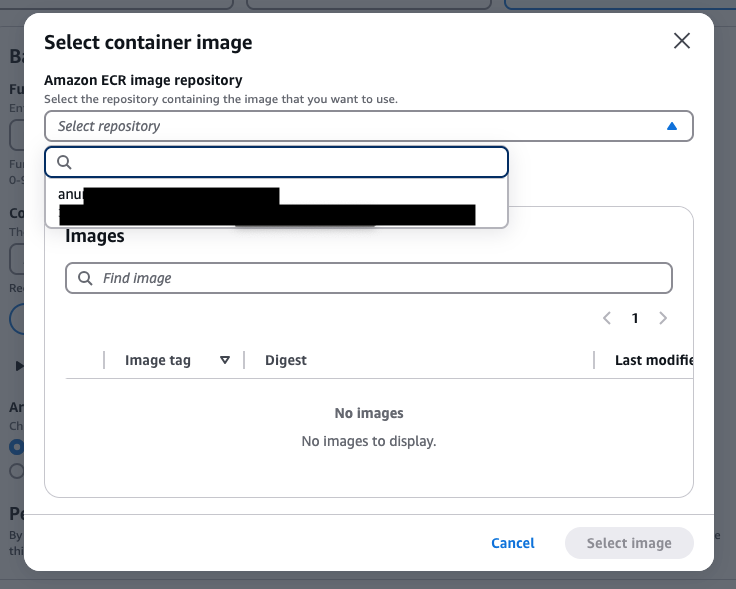Open the Select repository dropdown
Viewport: 736px width, 589px height.
coord(368,126)
